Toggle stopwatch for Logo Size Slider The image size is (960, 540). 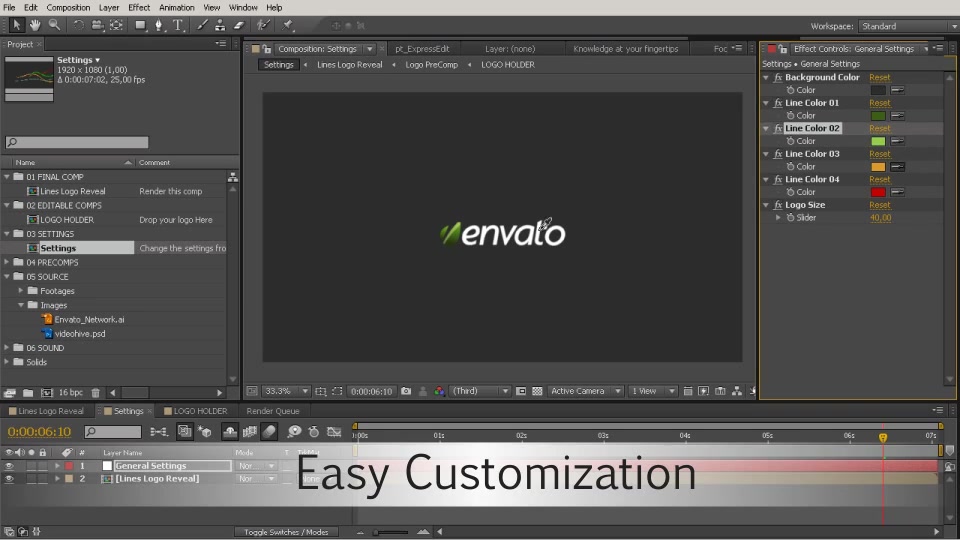790,217
